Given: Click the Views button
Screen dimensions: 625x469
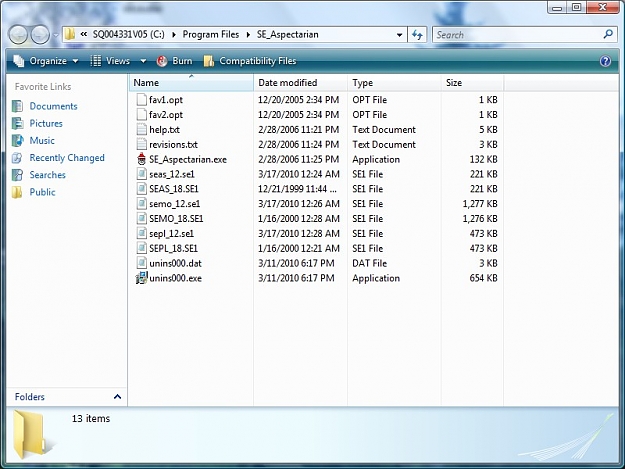Looking at the screenshot, I should click(x=110, y=61).
